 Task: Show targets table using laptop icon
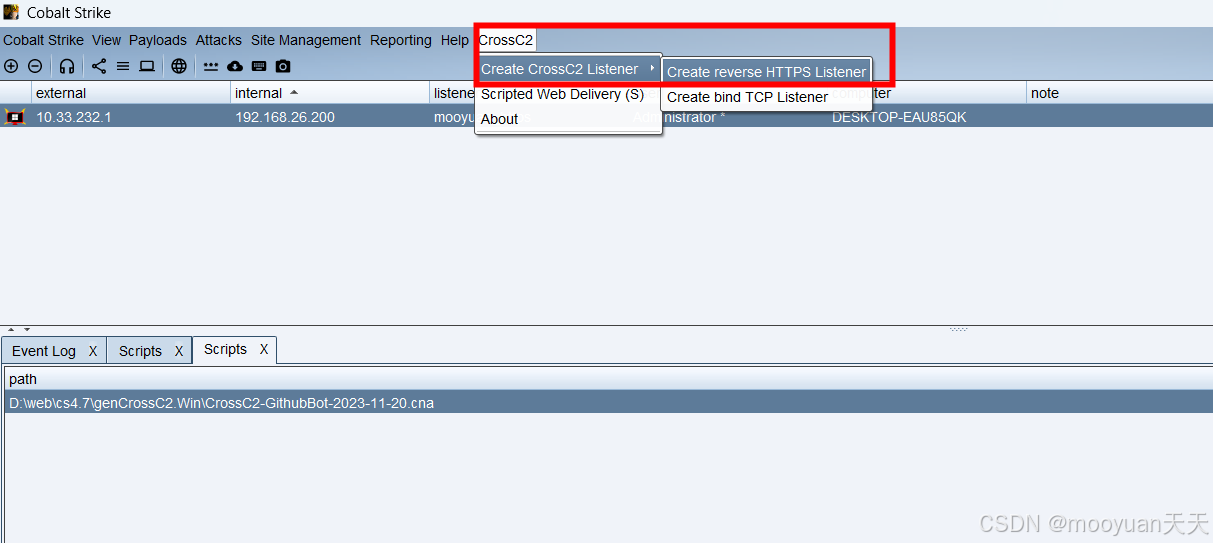[x=147, y=66]
